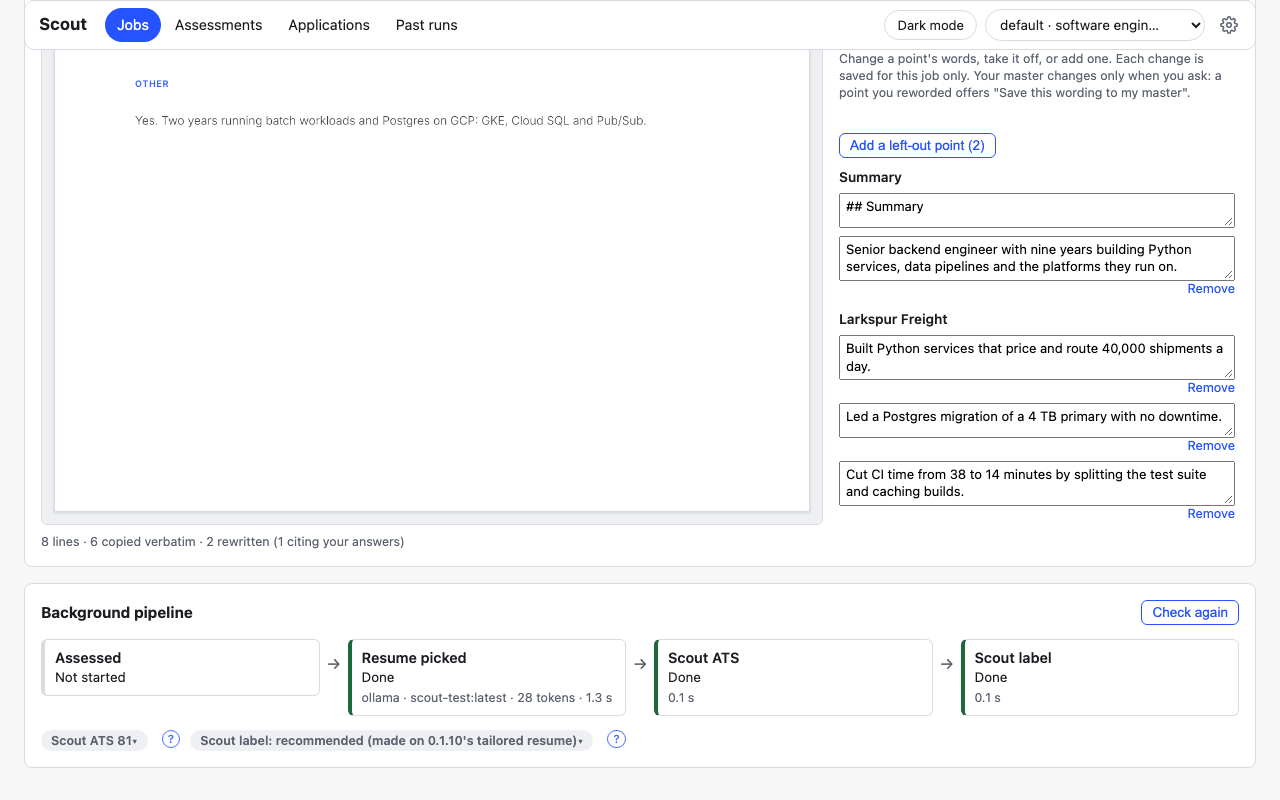This screenshot has height=800, width=1280.
Task: Open the Past runs tab
Action: click(x=427, y=25)
